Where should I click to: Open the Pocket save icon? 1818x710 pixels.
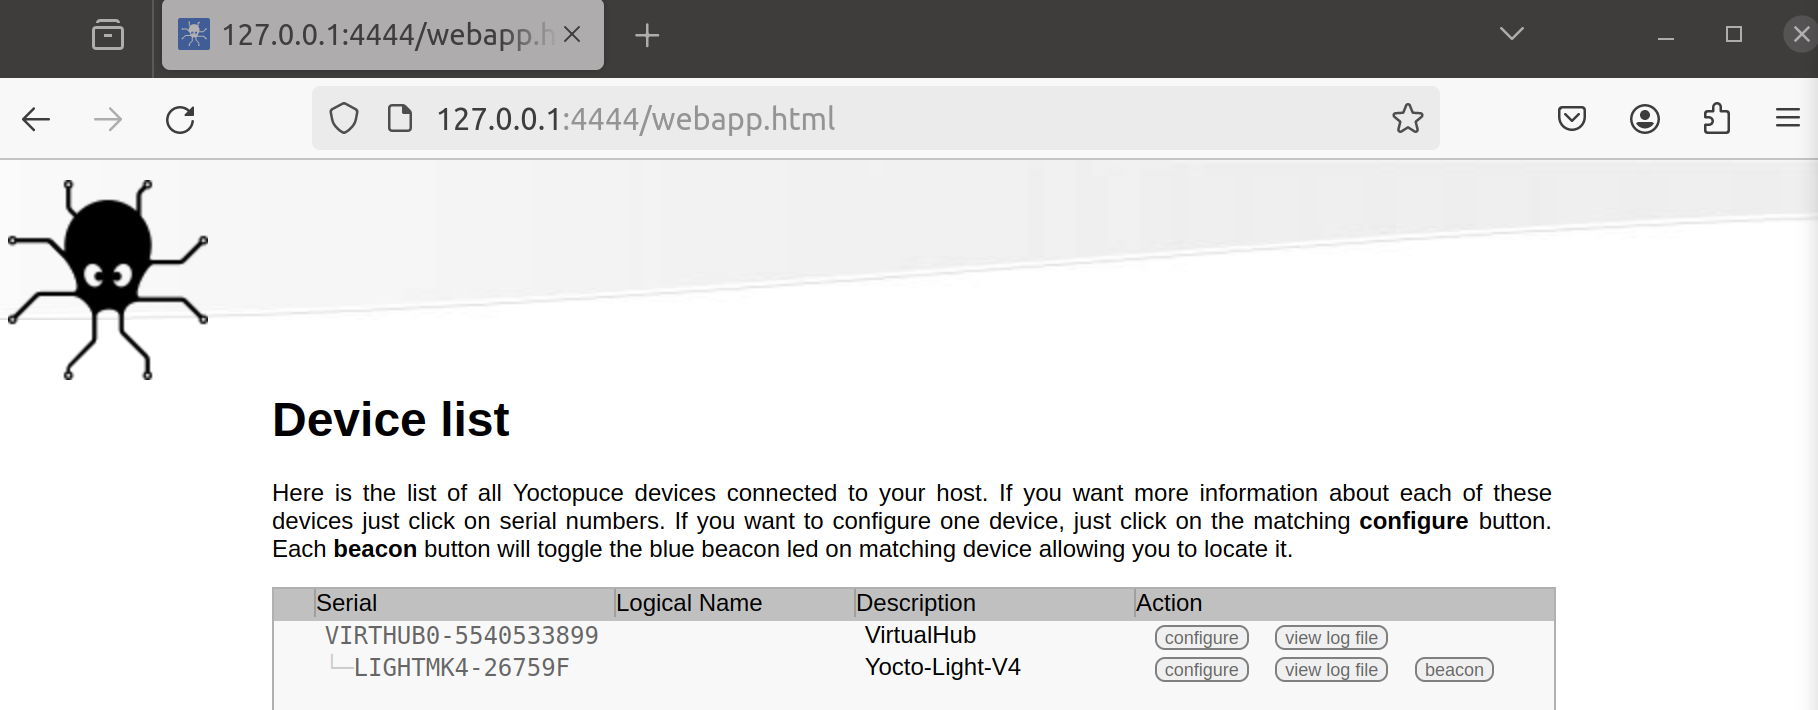coord(1571,118)
